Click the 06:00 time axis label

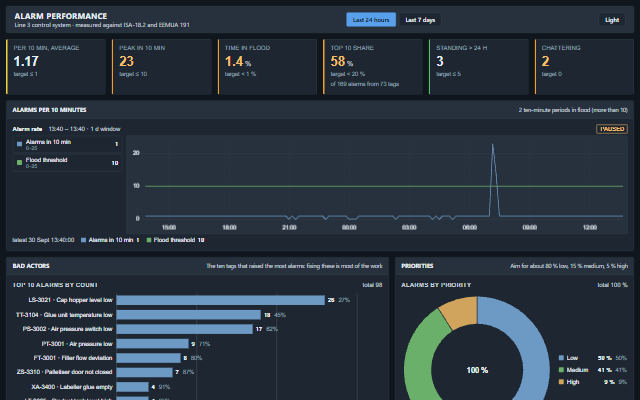coord(469,227)
